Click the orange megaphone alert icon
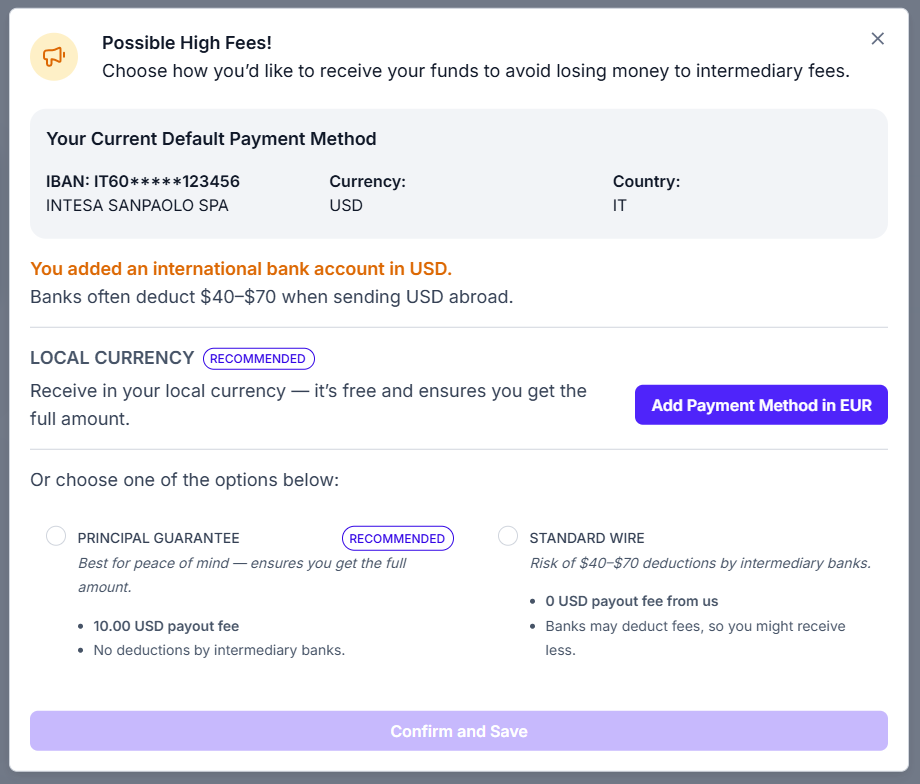The height and width of the screenshot is (784, 920). pos(54,57)
